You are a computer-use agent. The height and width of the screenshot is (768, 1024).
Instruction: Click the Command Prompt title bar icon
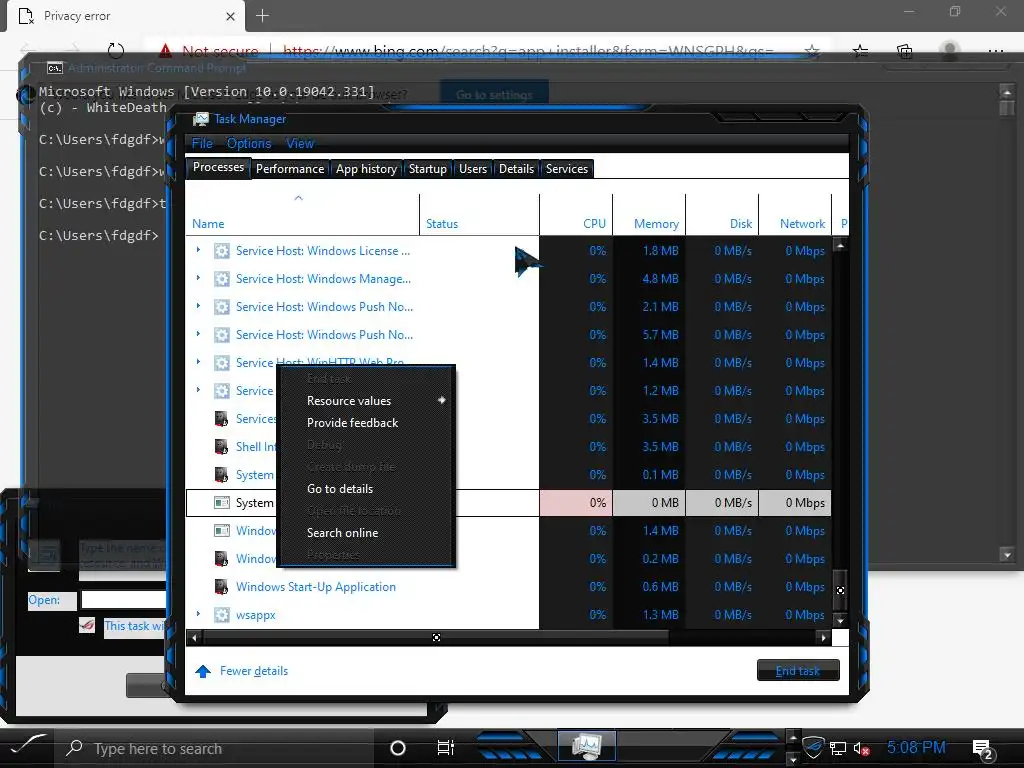pos(55,68)
